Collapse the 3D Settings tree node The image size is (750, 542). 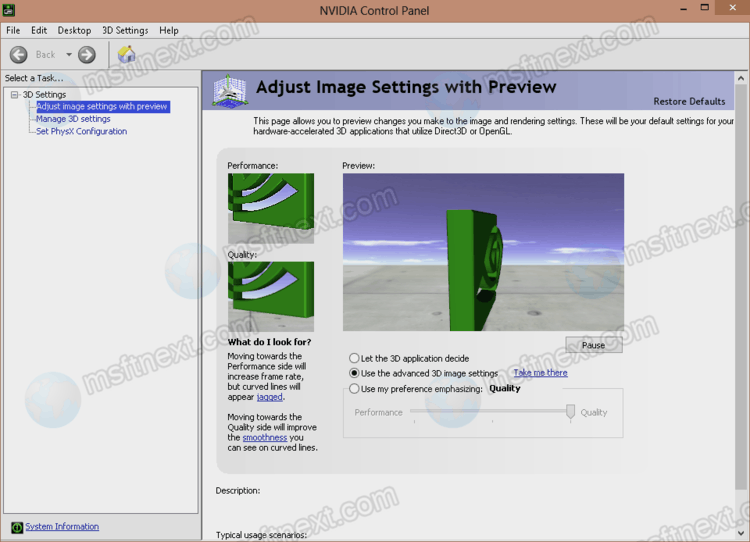pos(15,95)
